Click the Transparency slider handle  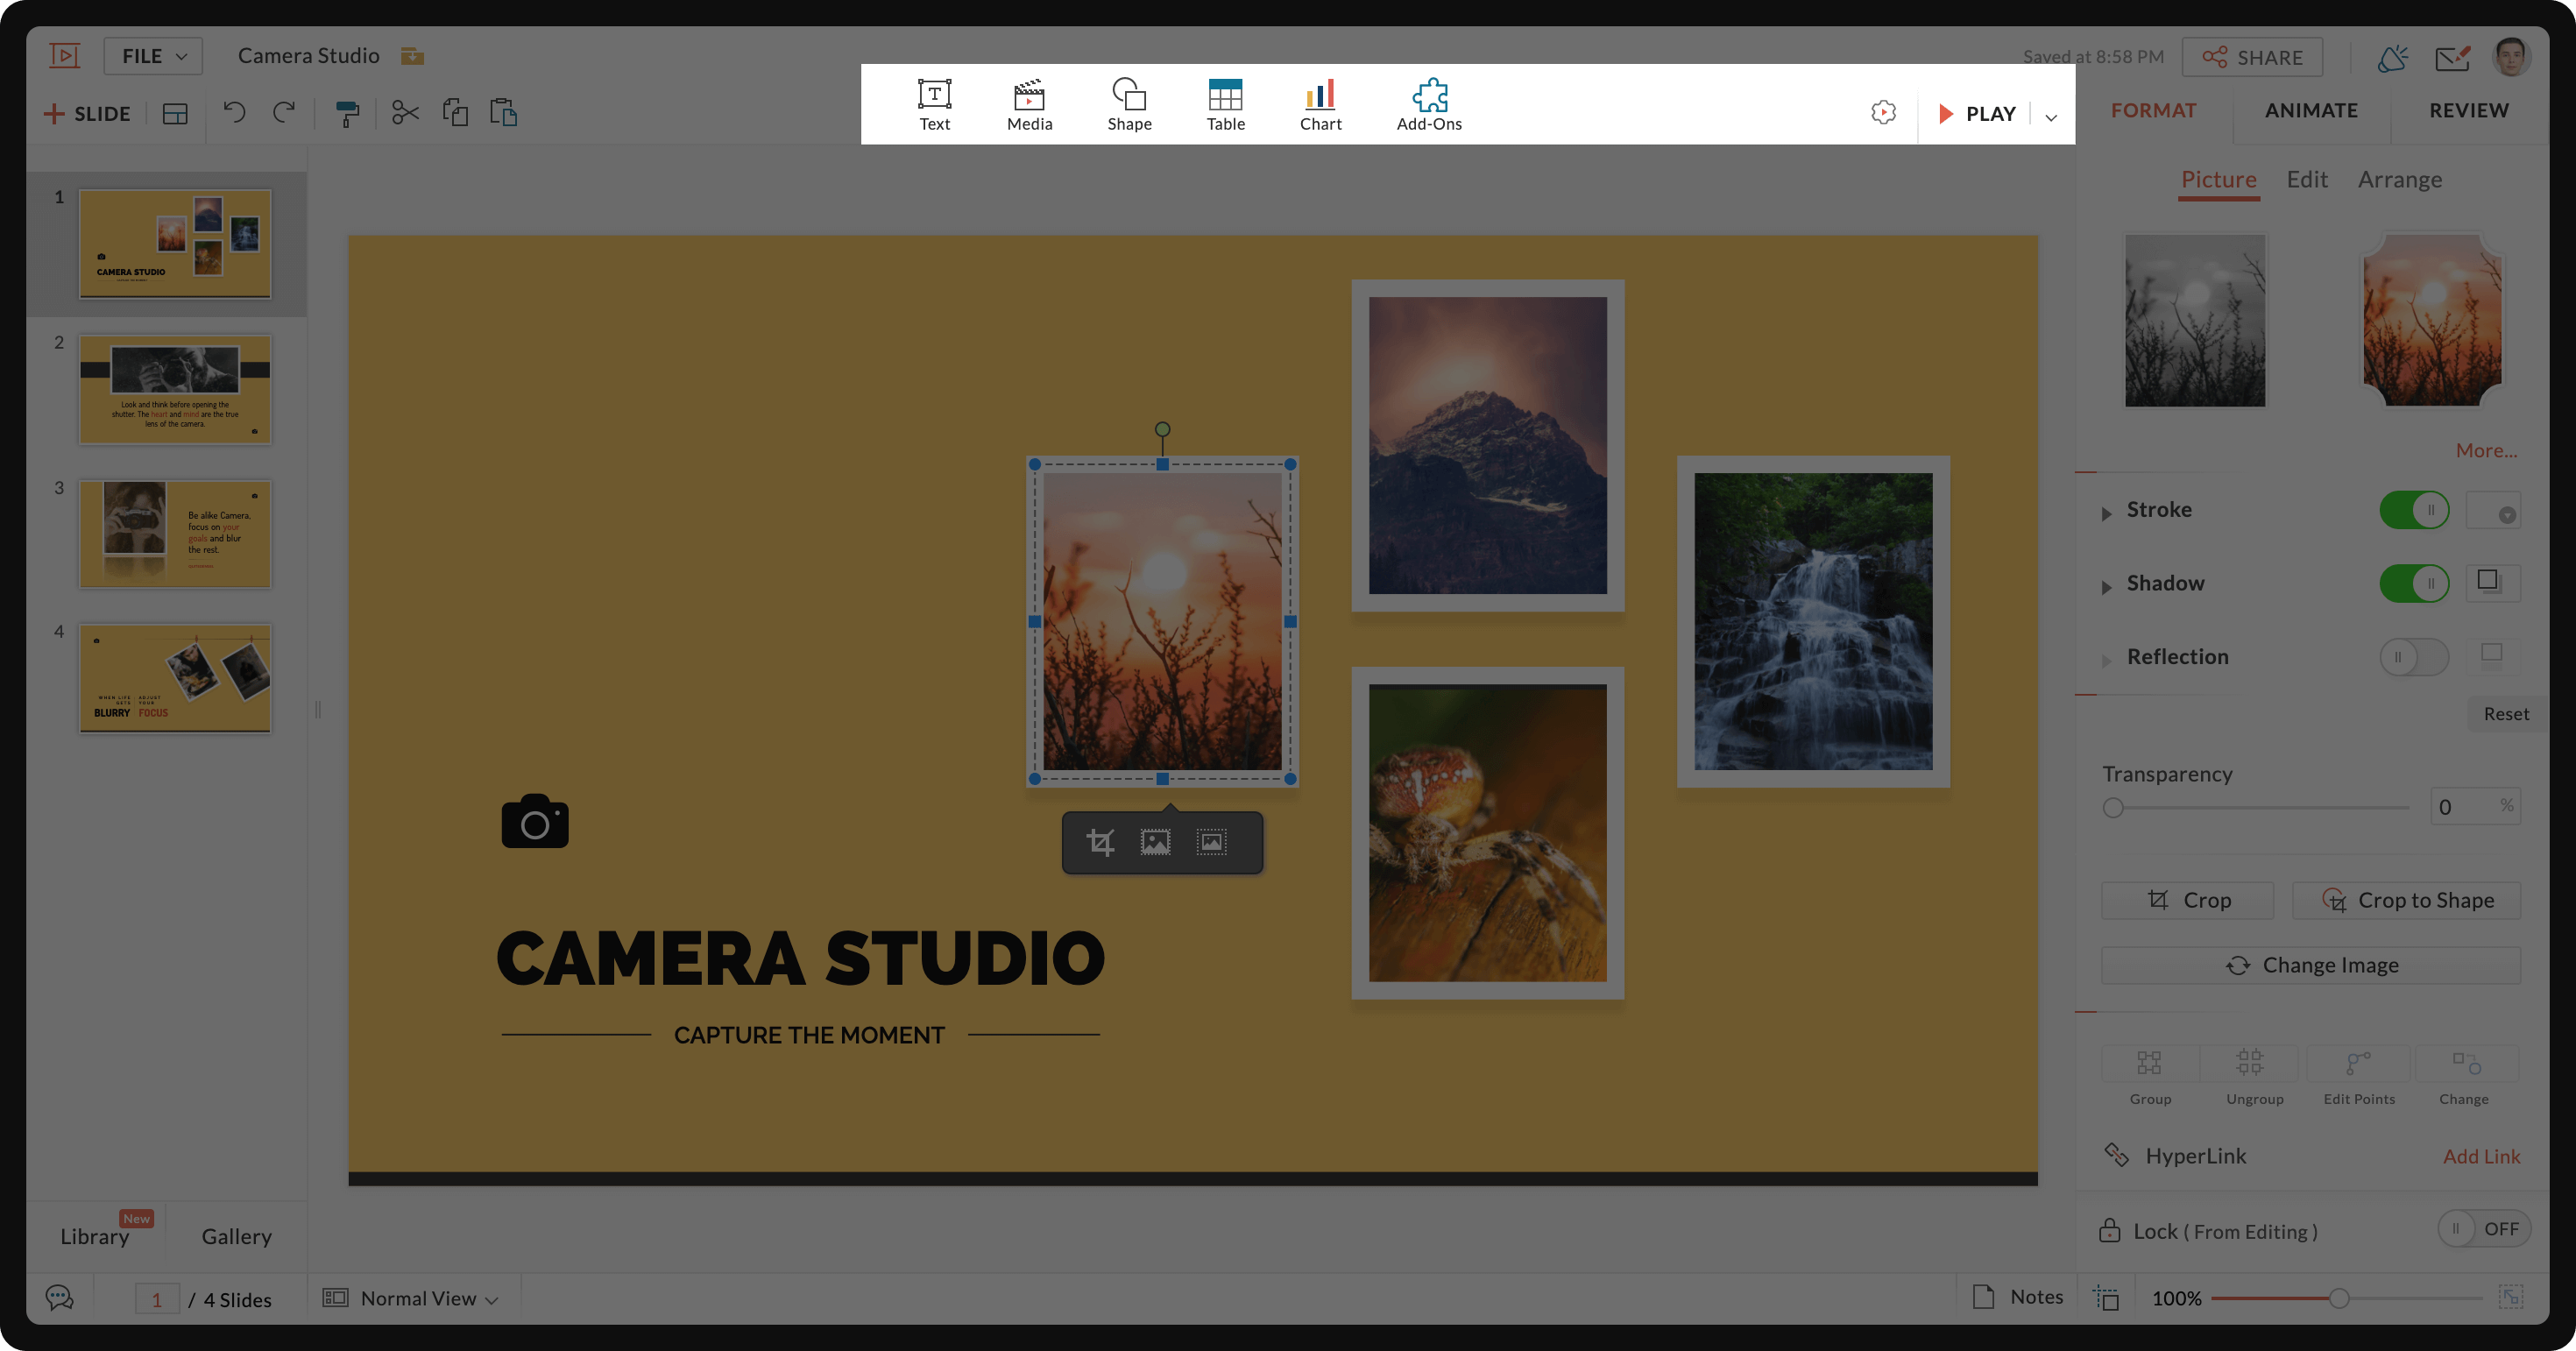tap(2113, 808)
